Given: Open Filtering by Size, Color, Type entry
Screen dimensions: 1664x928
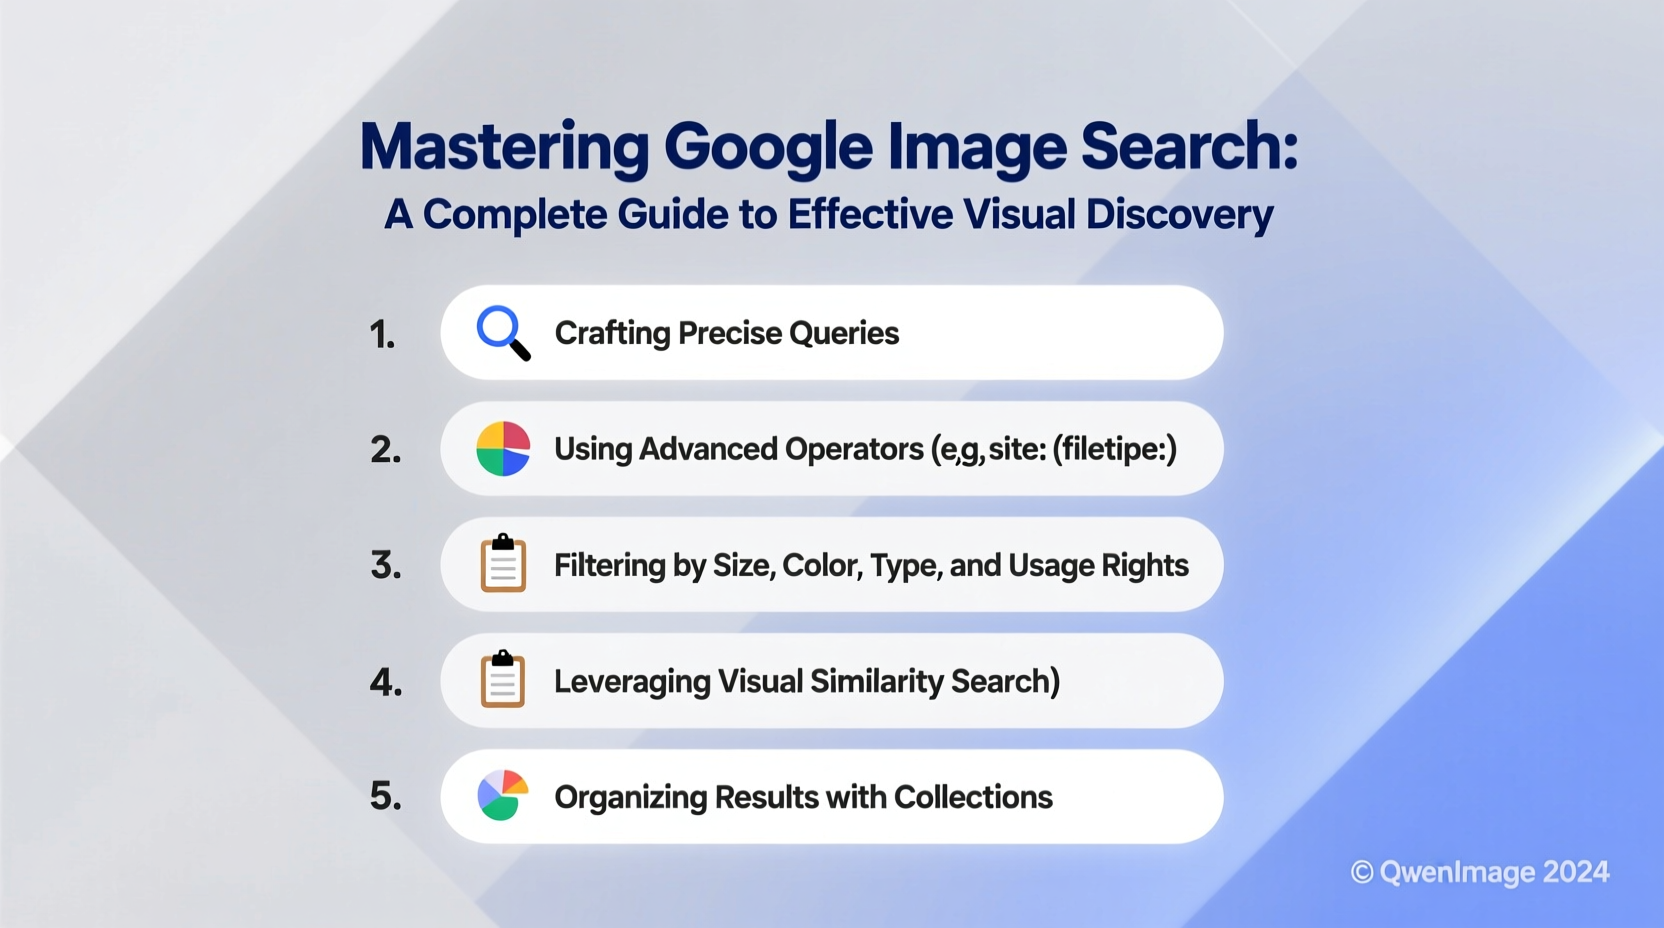Looking at the screenshot, I should coord(870,565).
